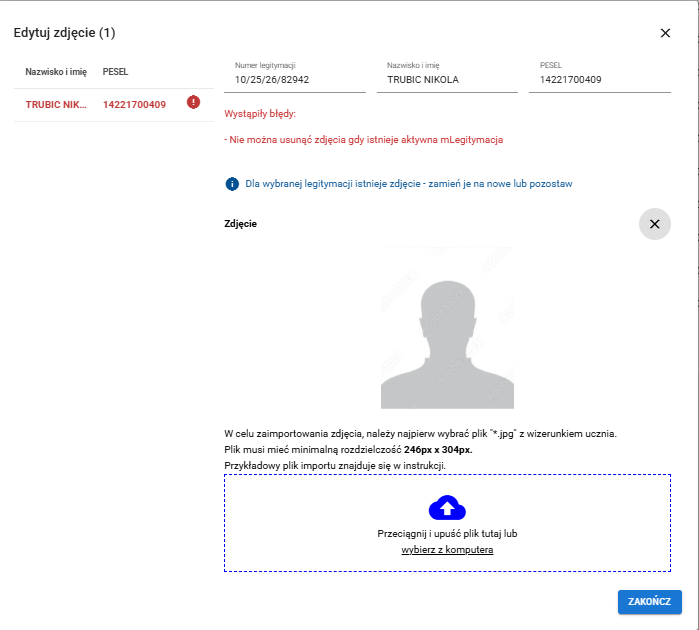Click the 'Nazwisko i imię' column header
The height and width of the screenshot is (630, 699).
pyautogui.click(x=57, y=72)
